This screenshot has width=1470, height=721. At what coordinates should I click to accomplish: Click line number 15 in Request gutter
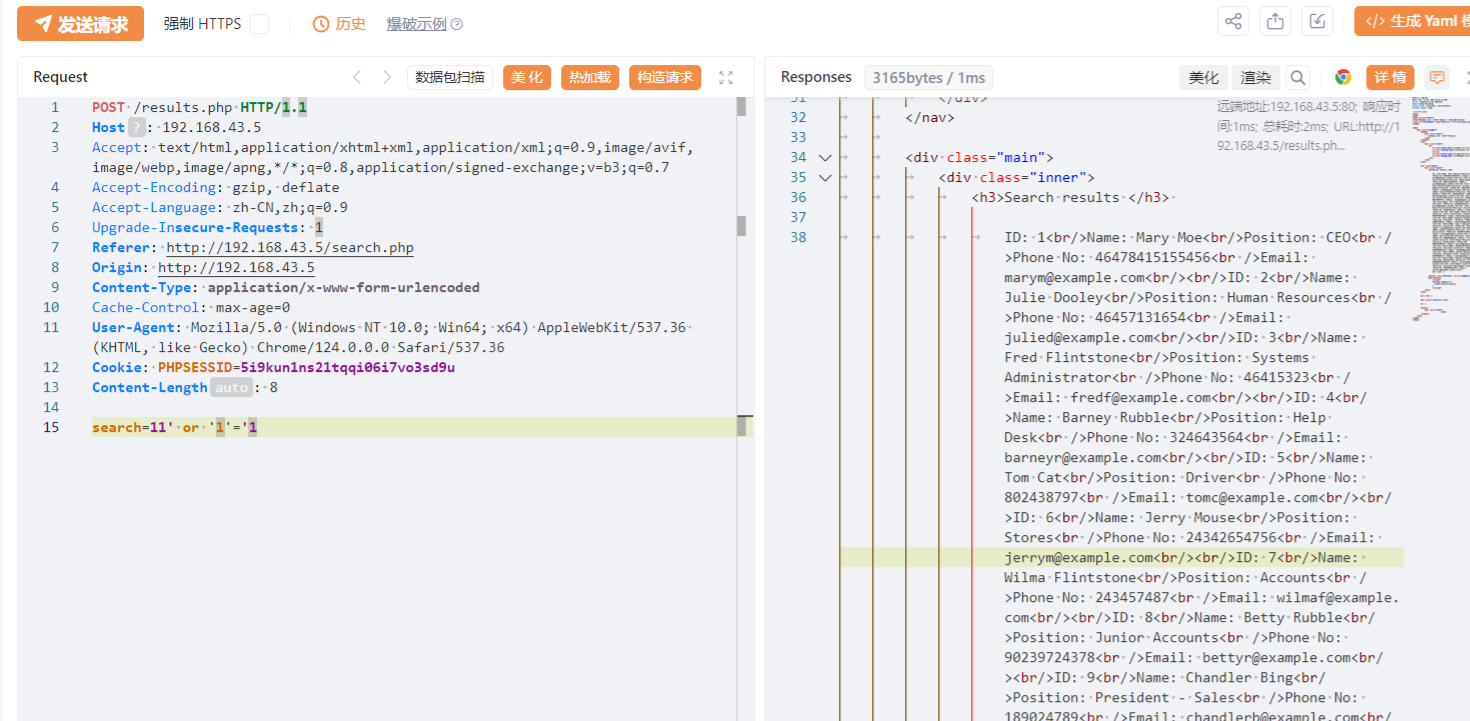[x=51, y=427]
